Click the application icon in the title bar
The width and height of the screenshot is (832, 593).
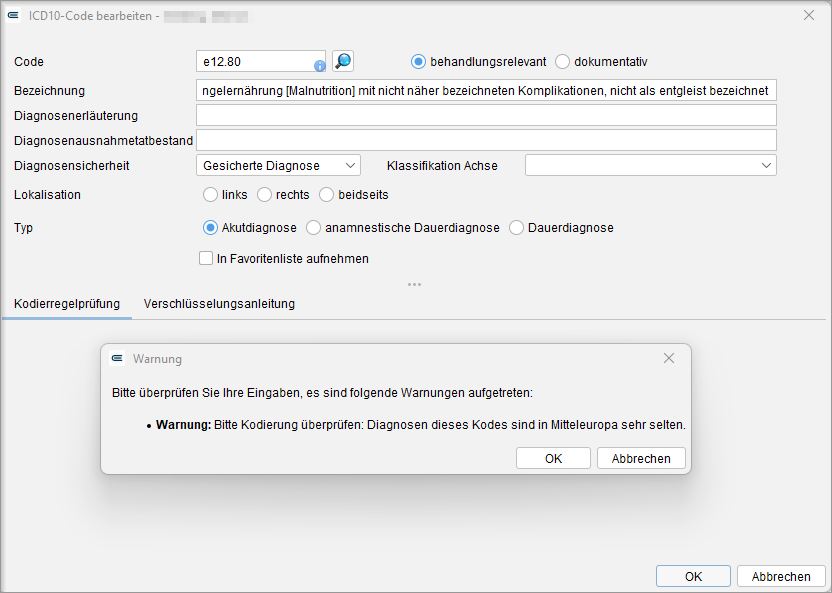click(14, 16)
